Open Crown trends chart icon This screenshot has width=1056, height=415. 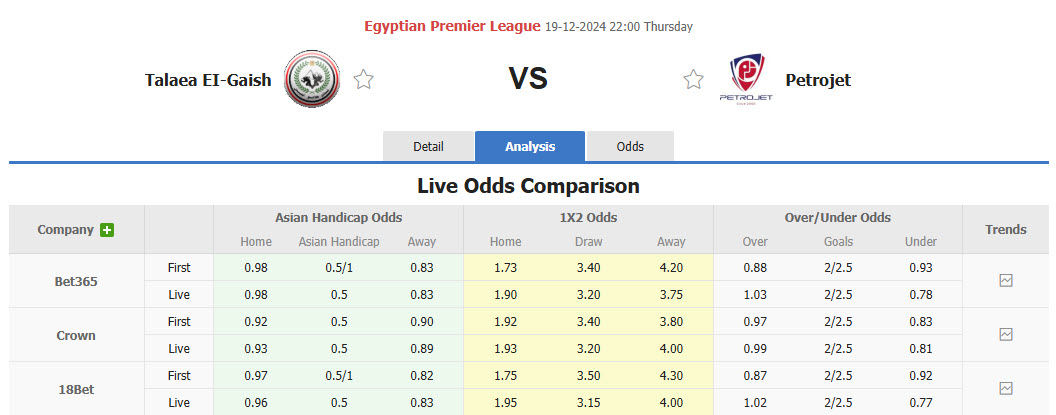pos(1006,335)
